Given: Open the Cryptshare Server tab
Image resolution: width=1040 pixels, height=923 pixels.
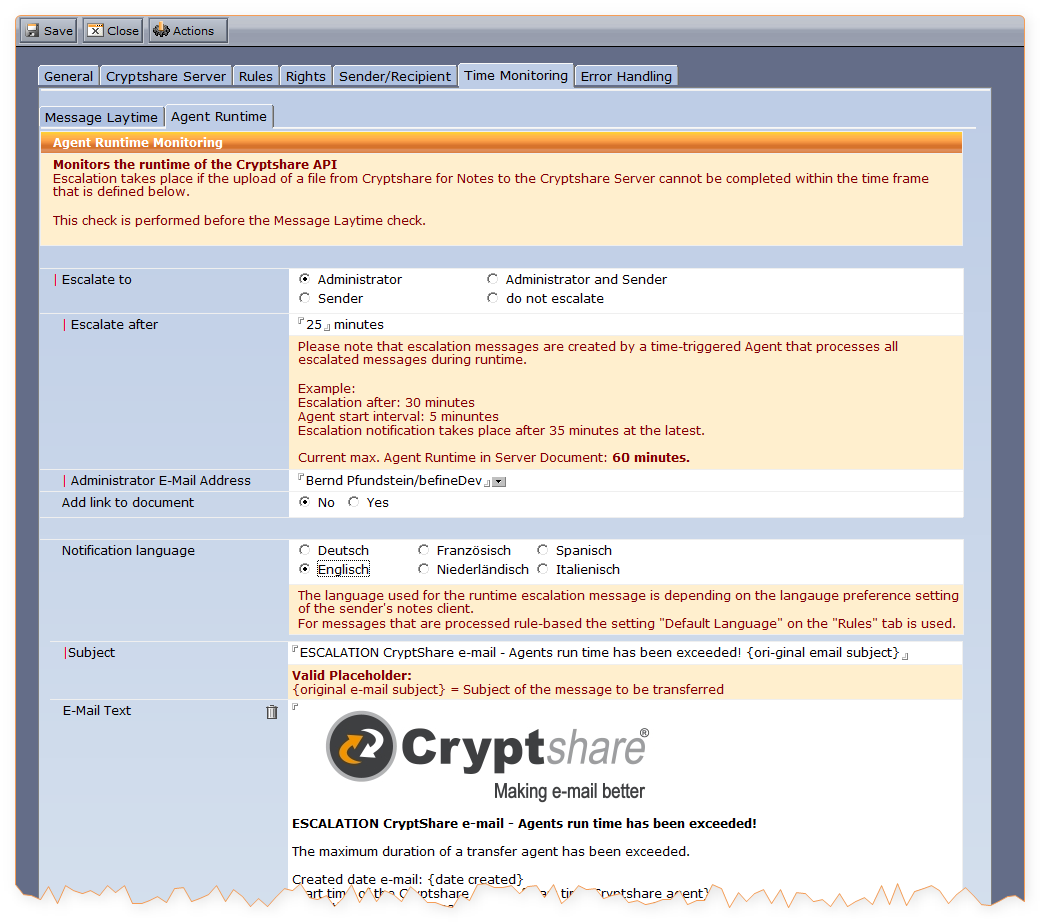Looking at the screenshot, I should click(x=166, y=76).
